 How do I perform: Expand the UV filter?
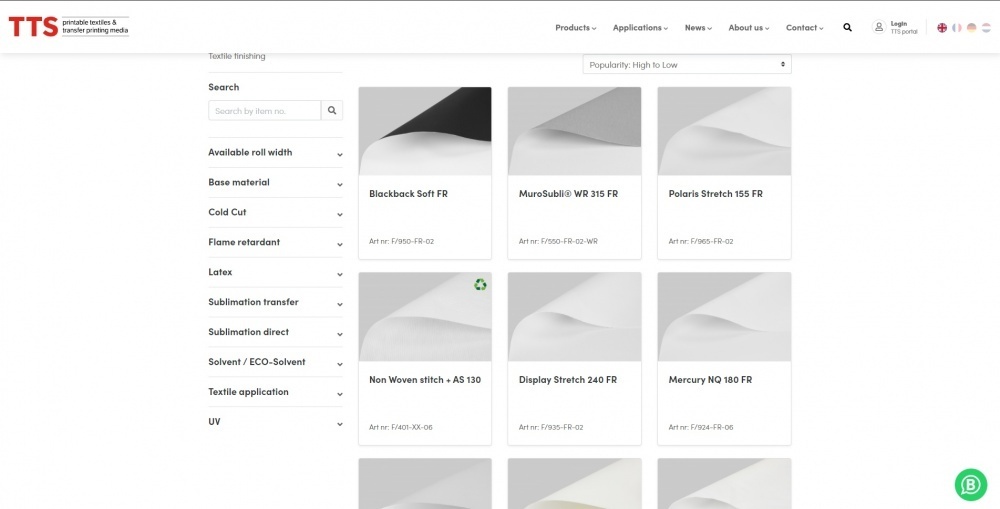(x=276, y=422)
